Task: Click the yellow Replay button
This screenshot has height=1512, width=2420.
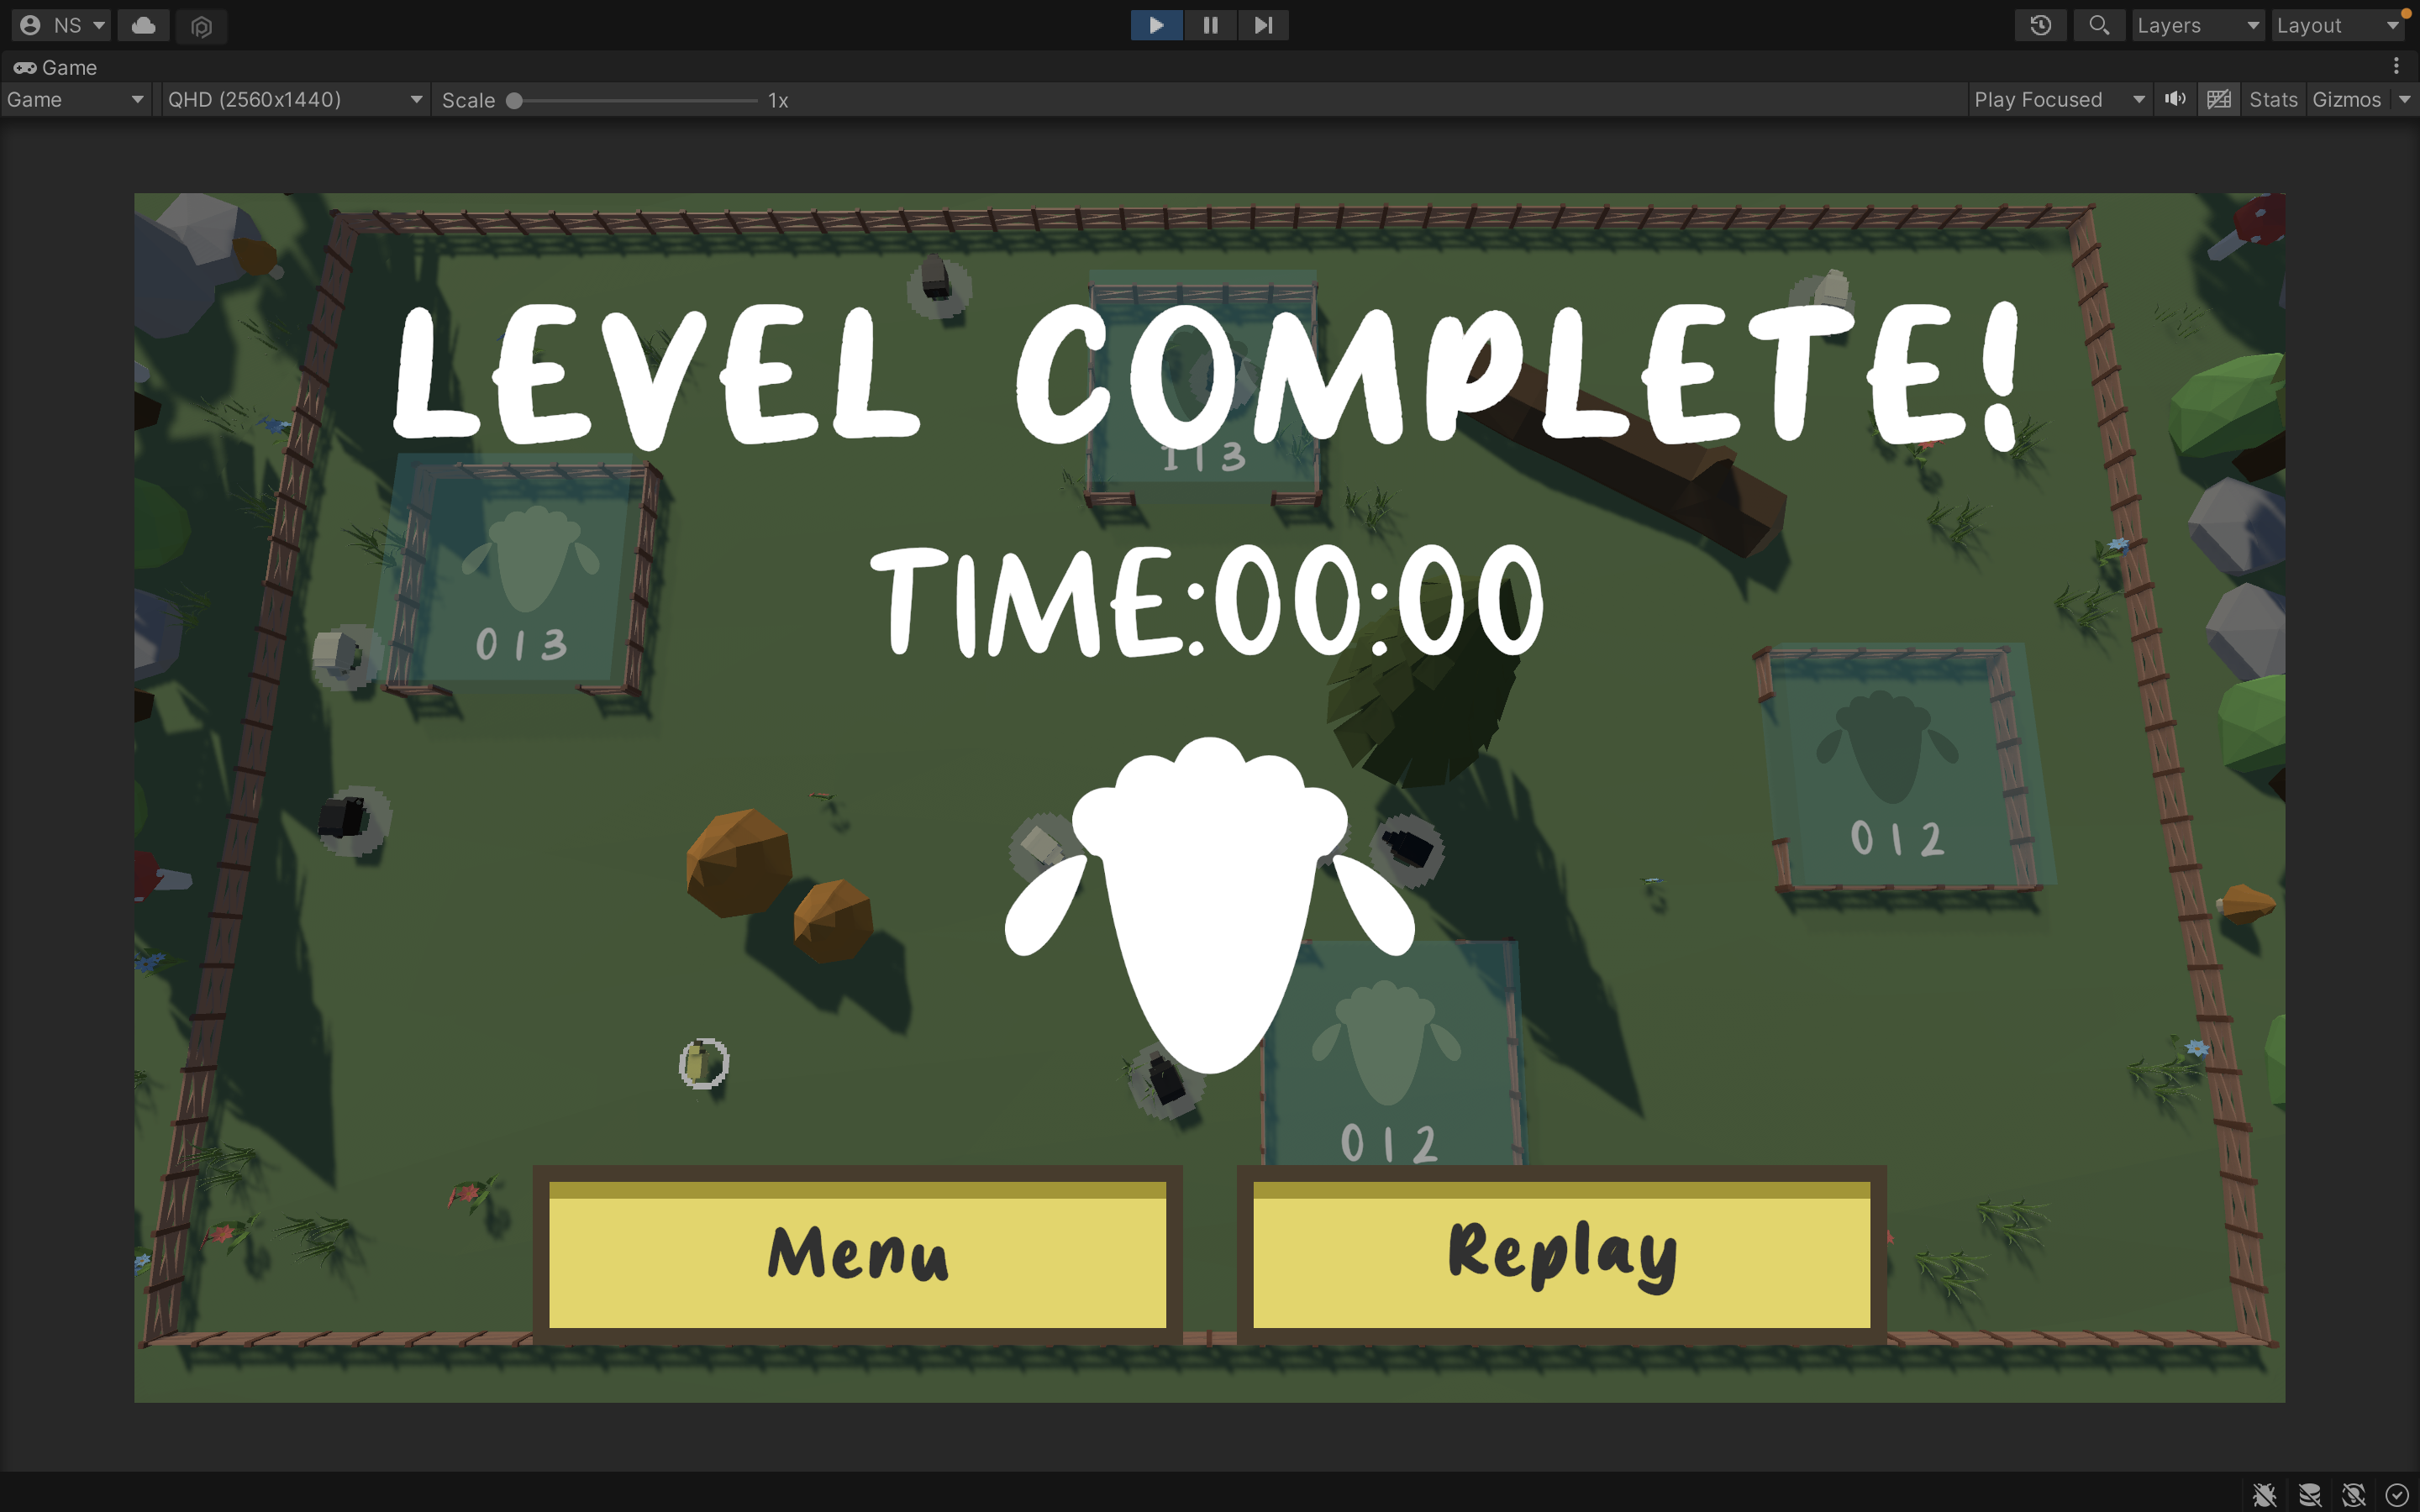Action: (x=1561, y=1254)
